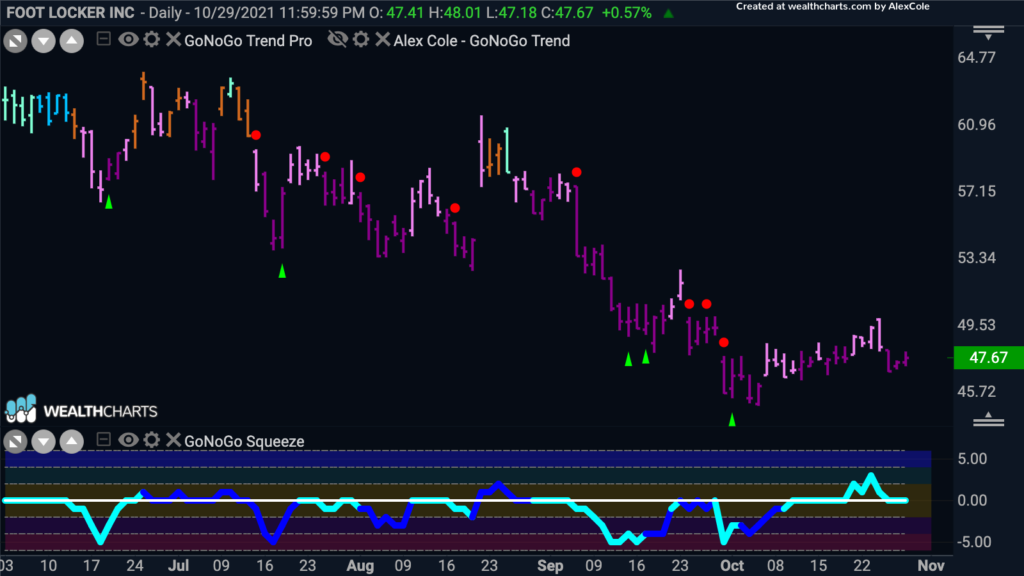Click the green 47.67 current price tag

[988, 357]
